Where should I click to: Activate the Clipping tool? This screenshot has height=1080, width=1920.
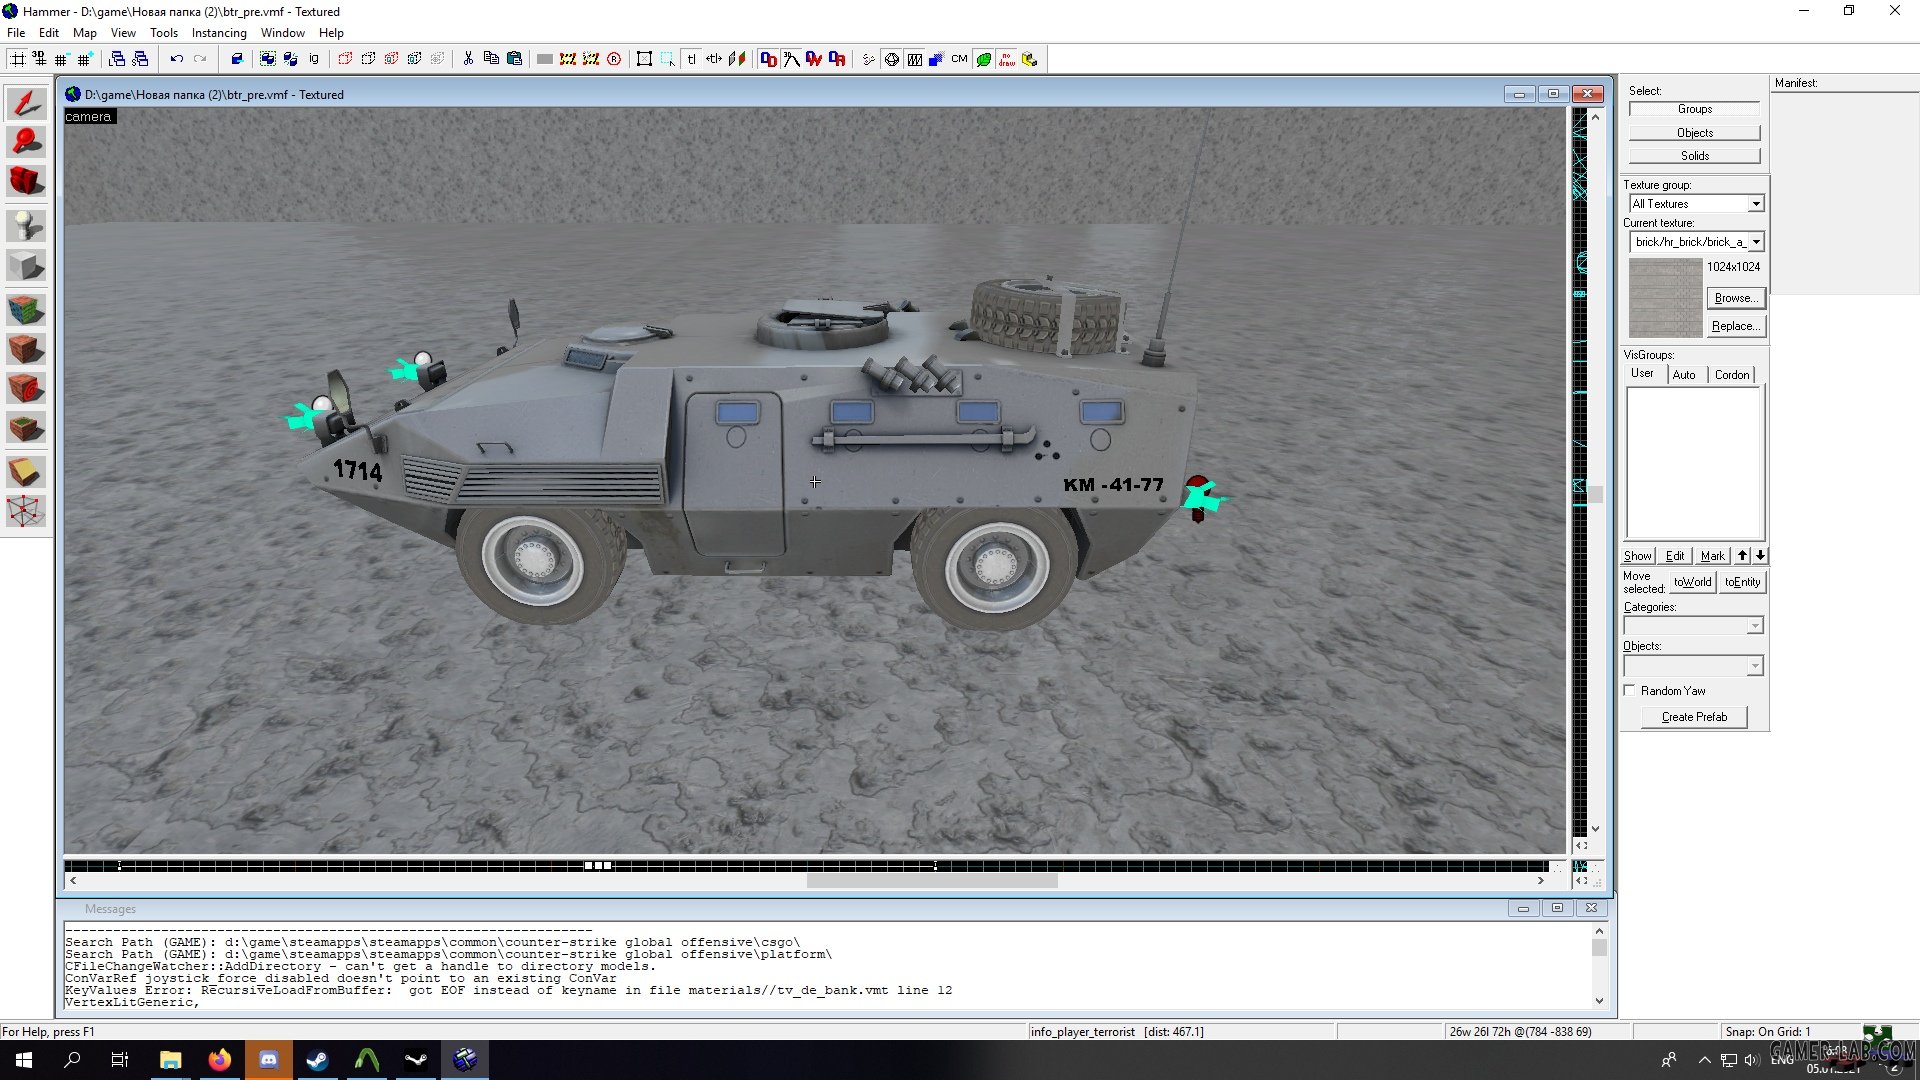click(x=26, y=472)
